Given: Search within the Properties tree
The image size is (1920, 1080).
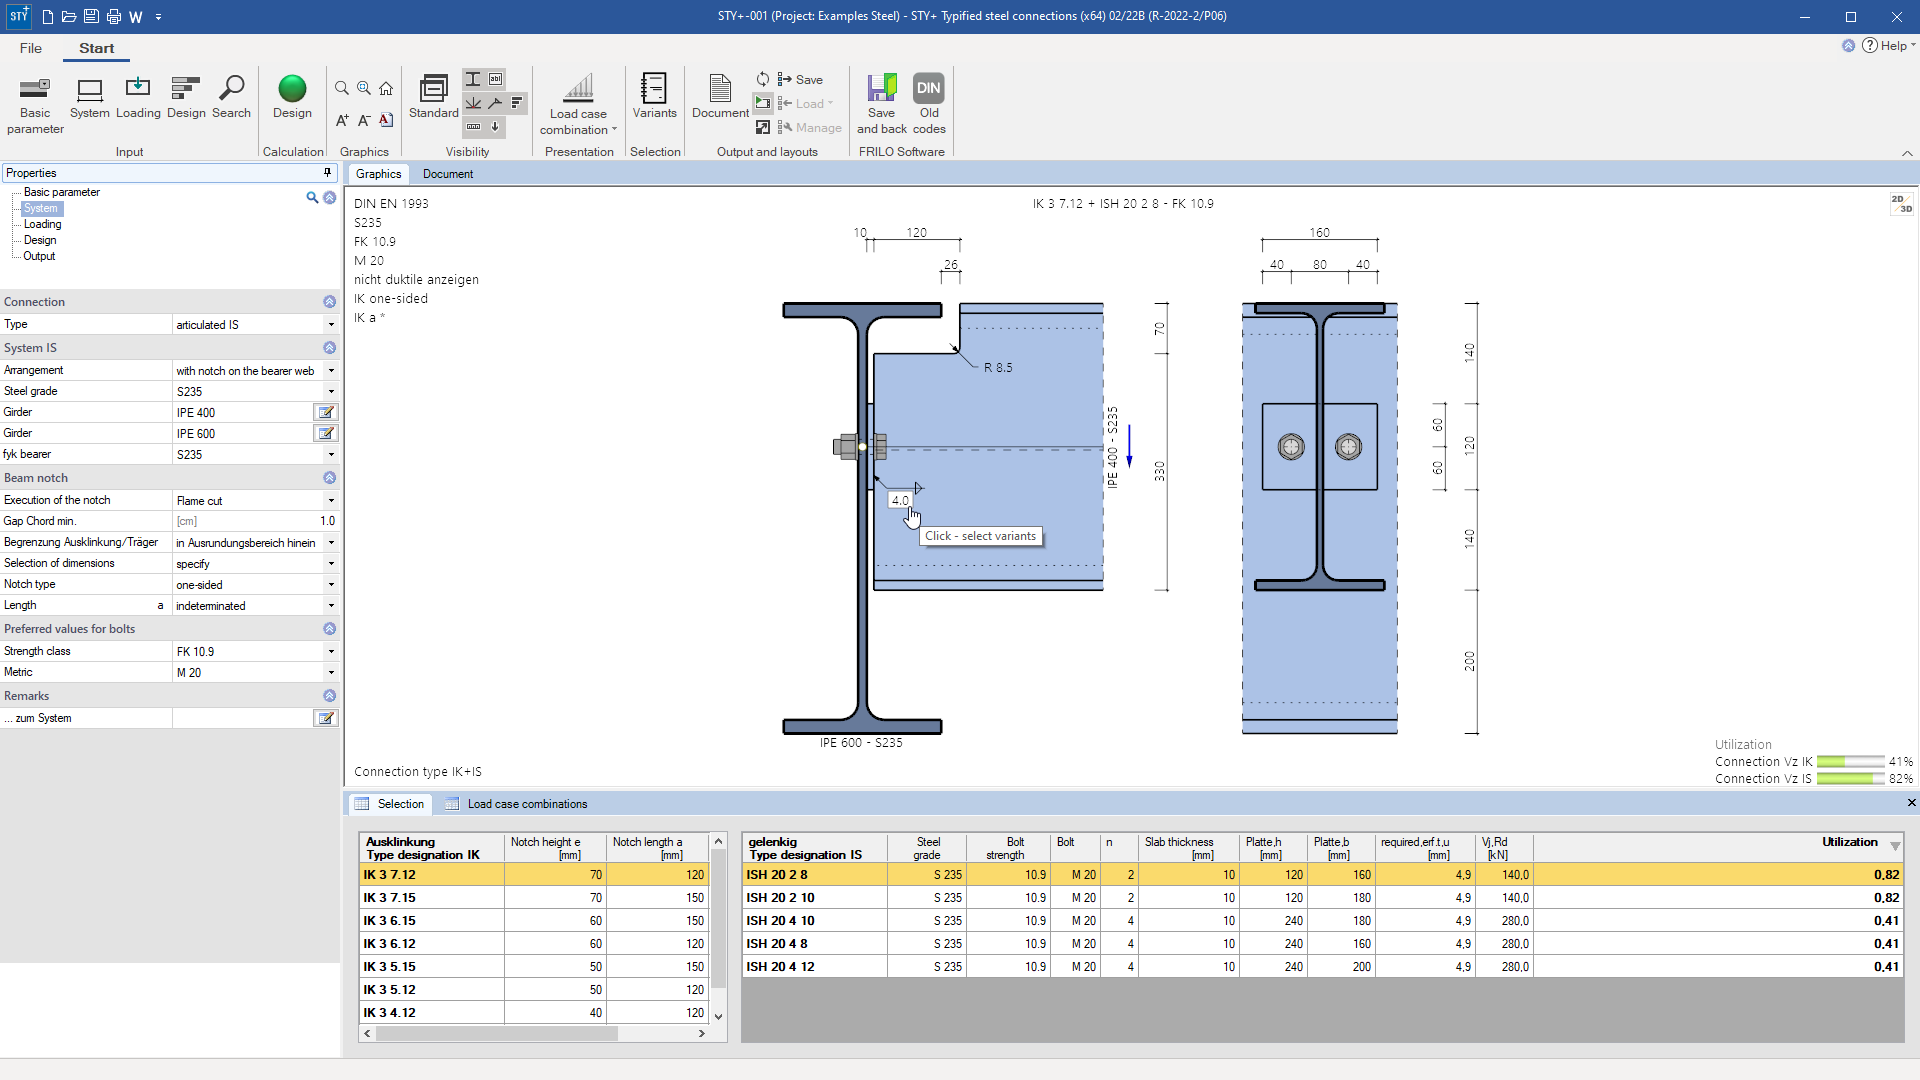Looking at the screenshot, I should (312, 198).
